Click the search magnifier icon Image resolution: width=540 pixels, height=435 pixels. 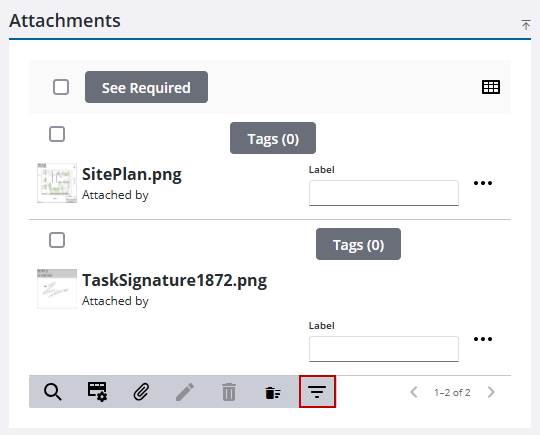[52, 392]
